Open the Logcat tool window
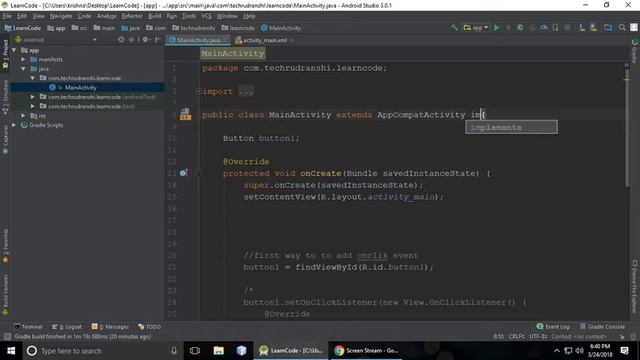The height and width of the screenshot is (360, 640). 67,327
